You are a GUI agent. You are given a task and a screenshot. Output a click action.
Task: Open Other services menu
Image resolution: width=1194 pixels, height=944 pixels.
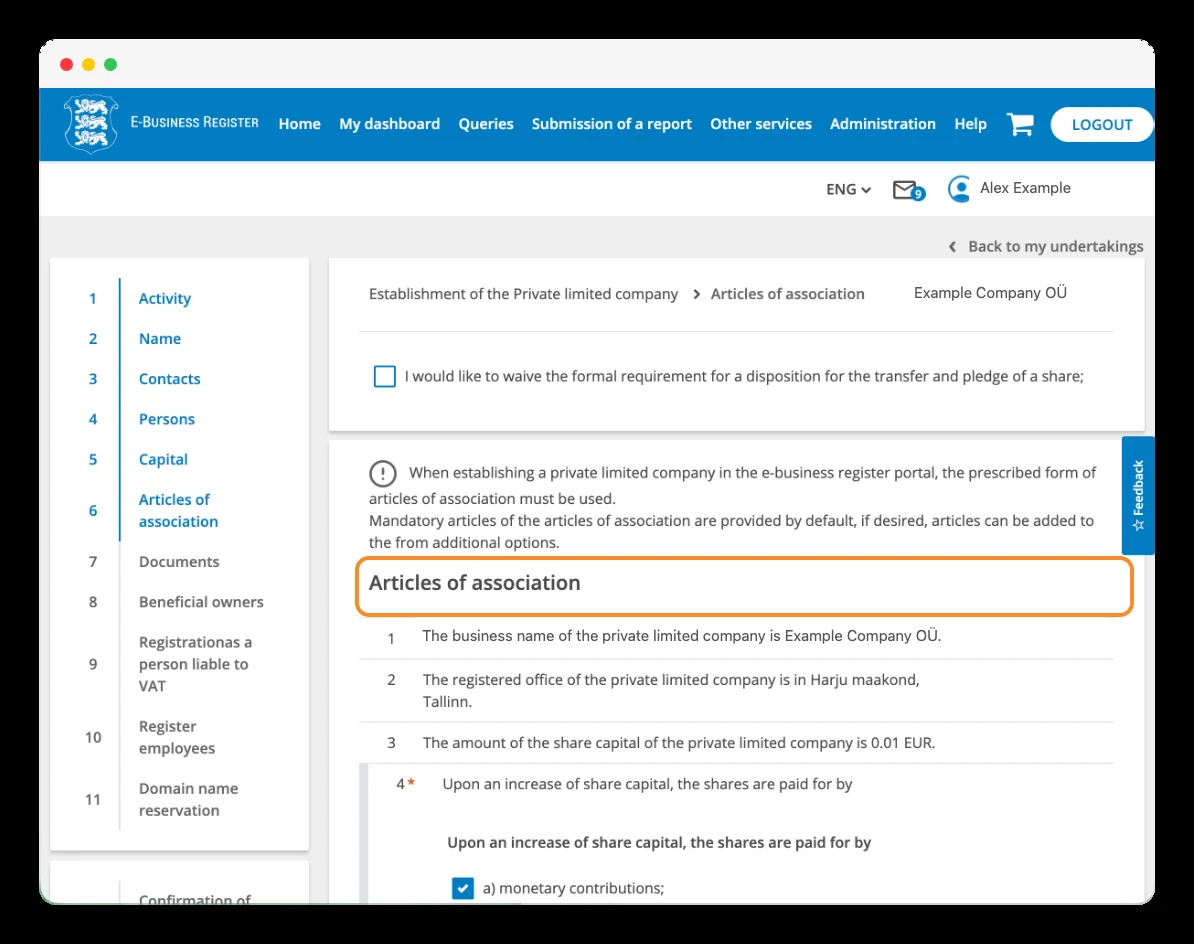click(x=761, y=123)
